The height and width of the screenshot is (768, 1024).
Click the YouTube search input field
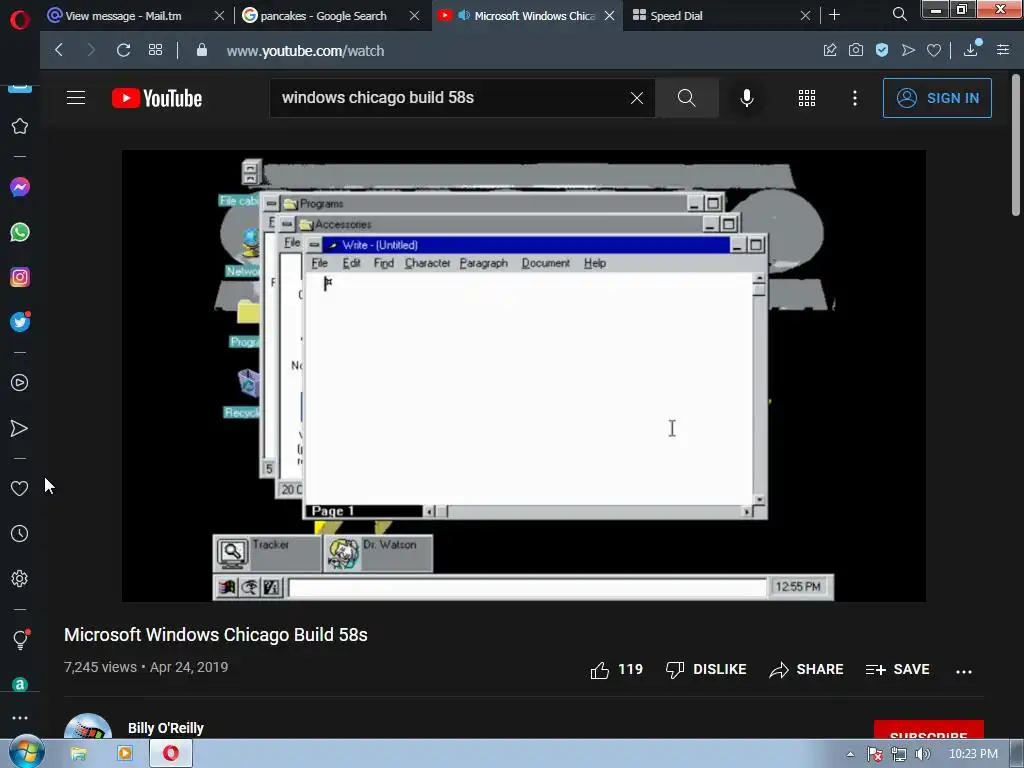point(451,98)
